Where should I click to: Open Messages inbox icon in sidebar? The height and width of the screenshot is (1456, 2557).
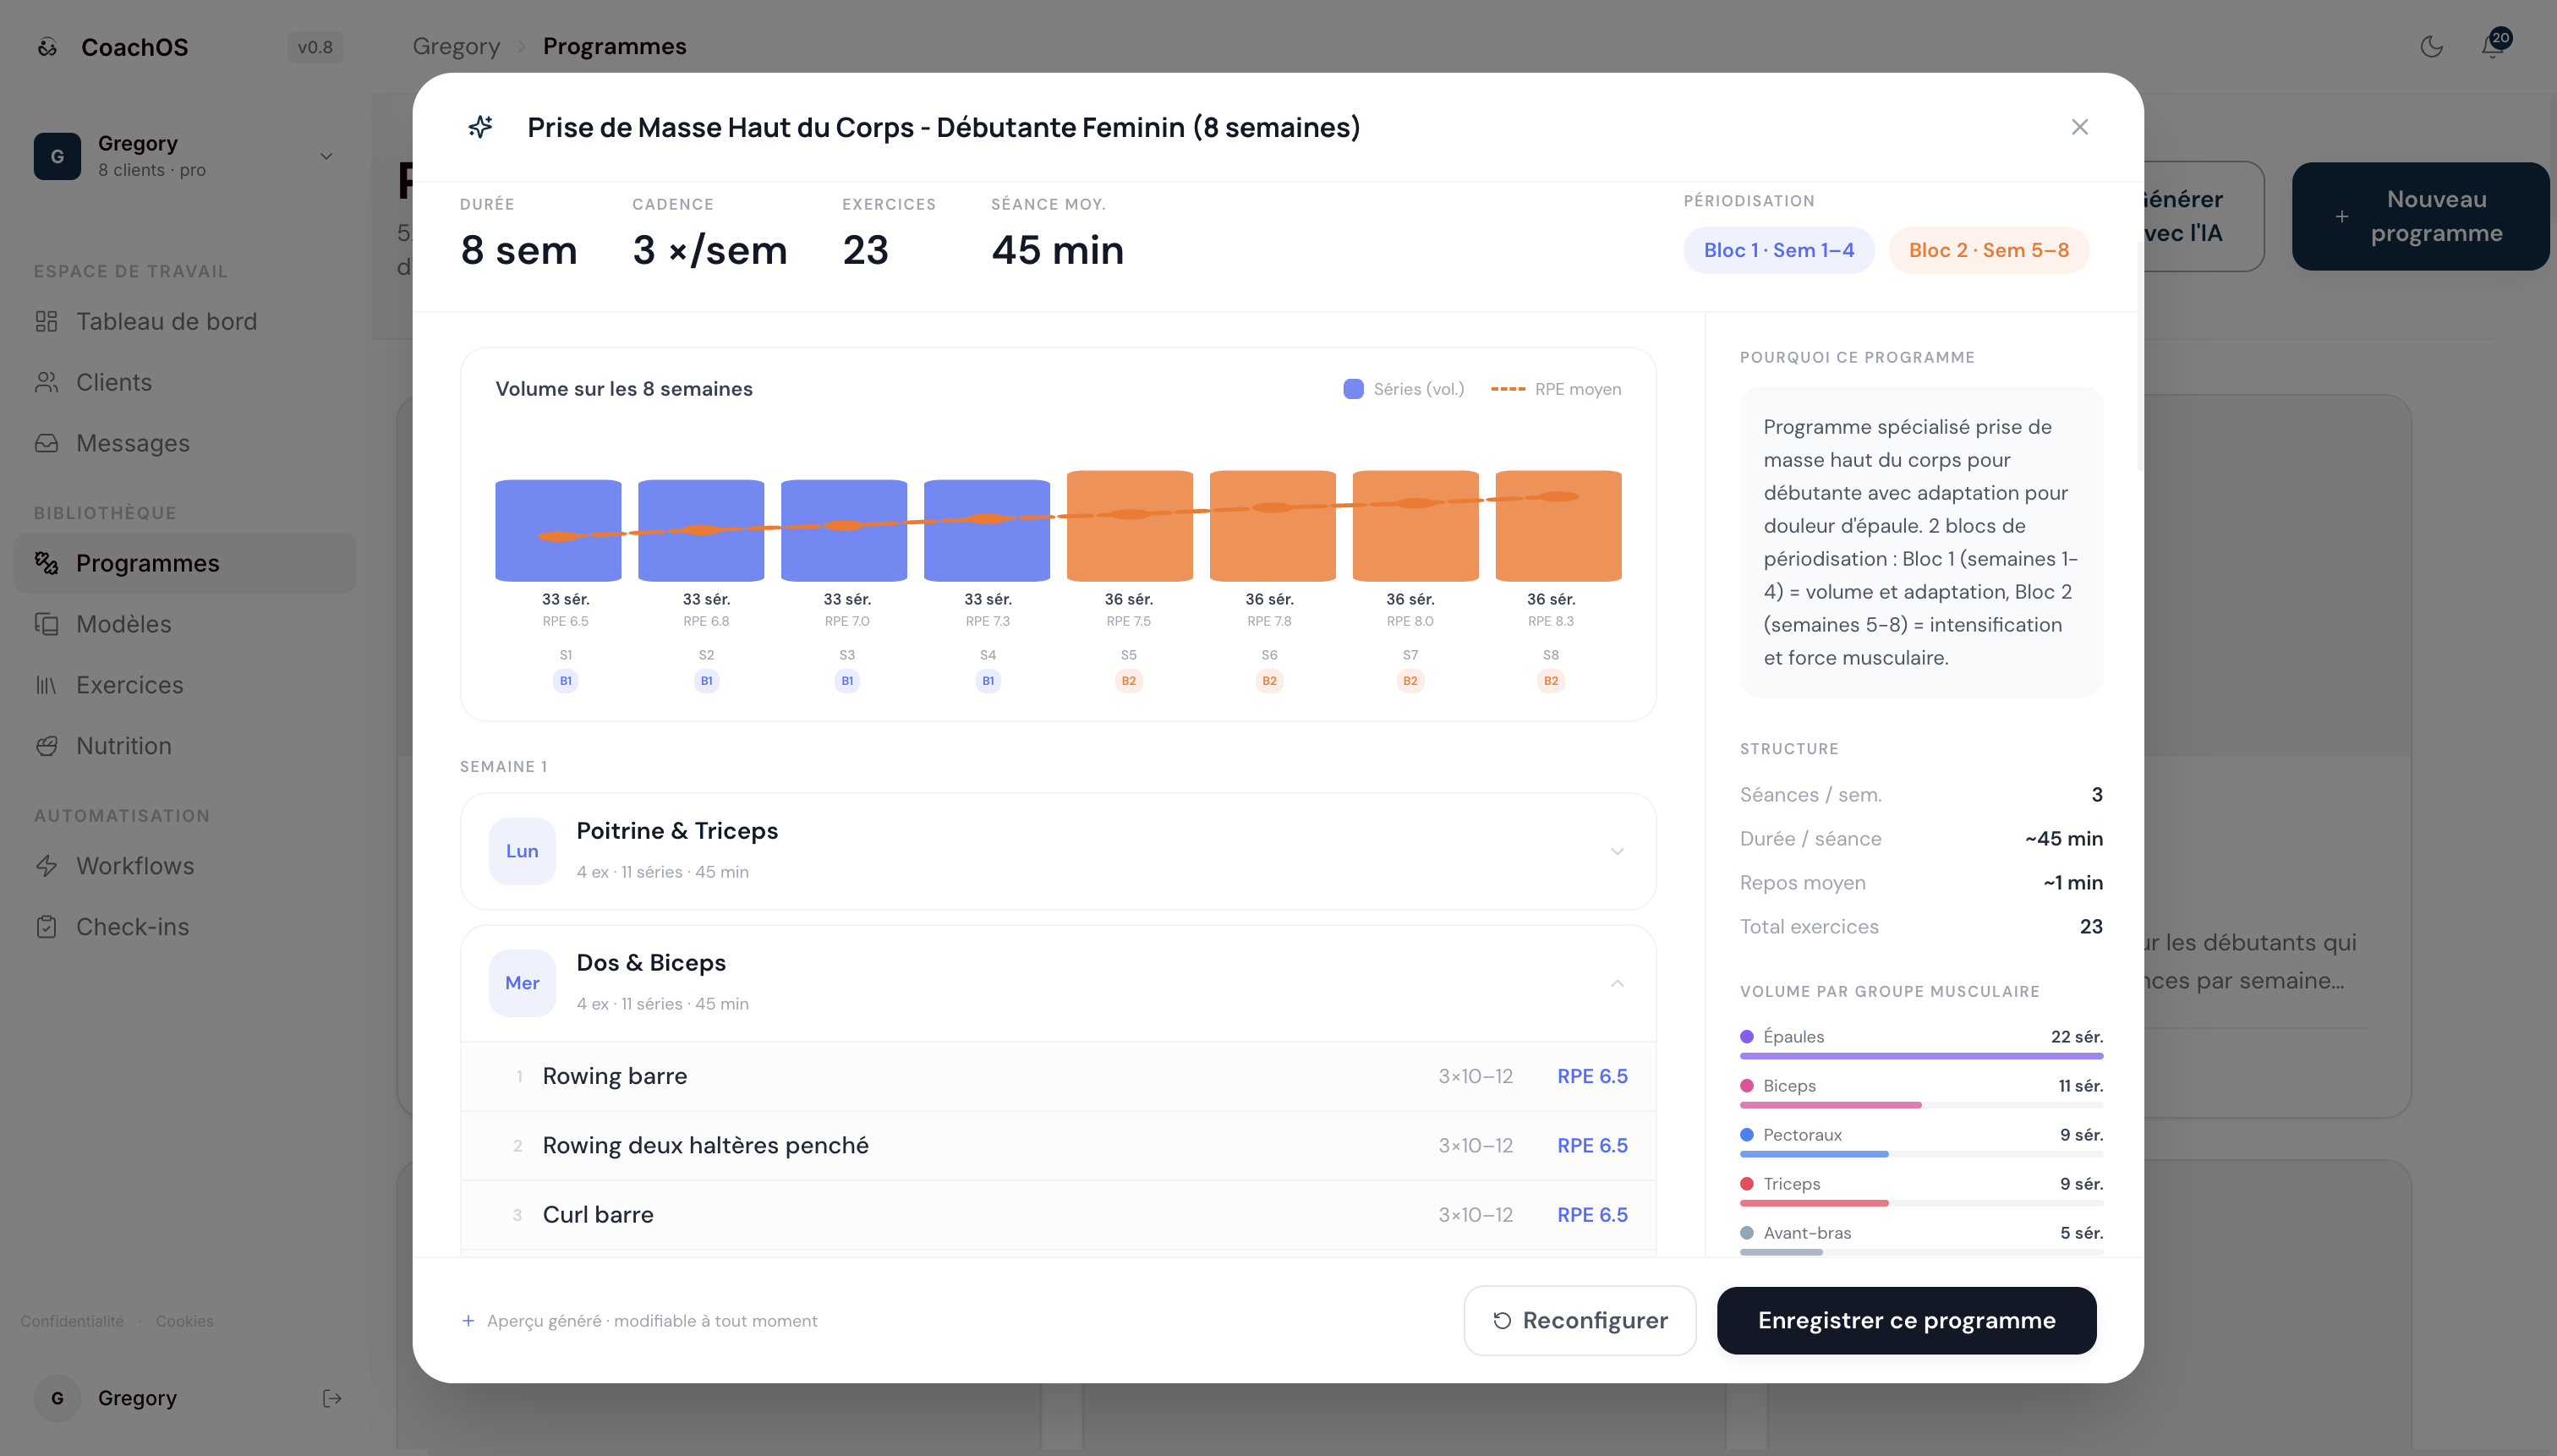[46, 443]
